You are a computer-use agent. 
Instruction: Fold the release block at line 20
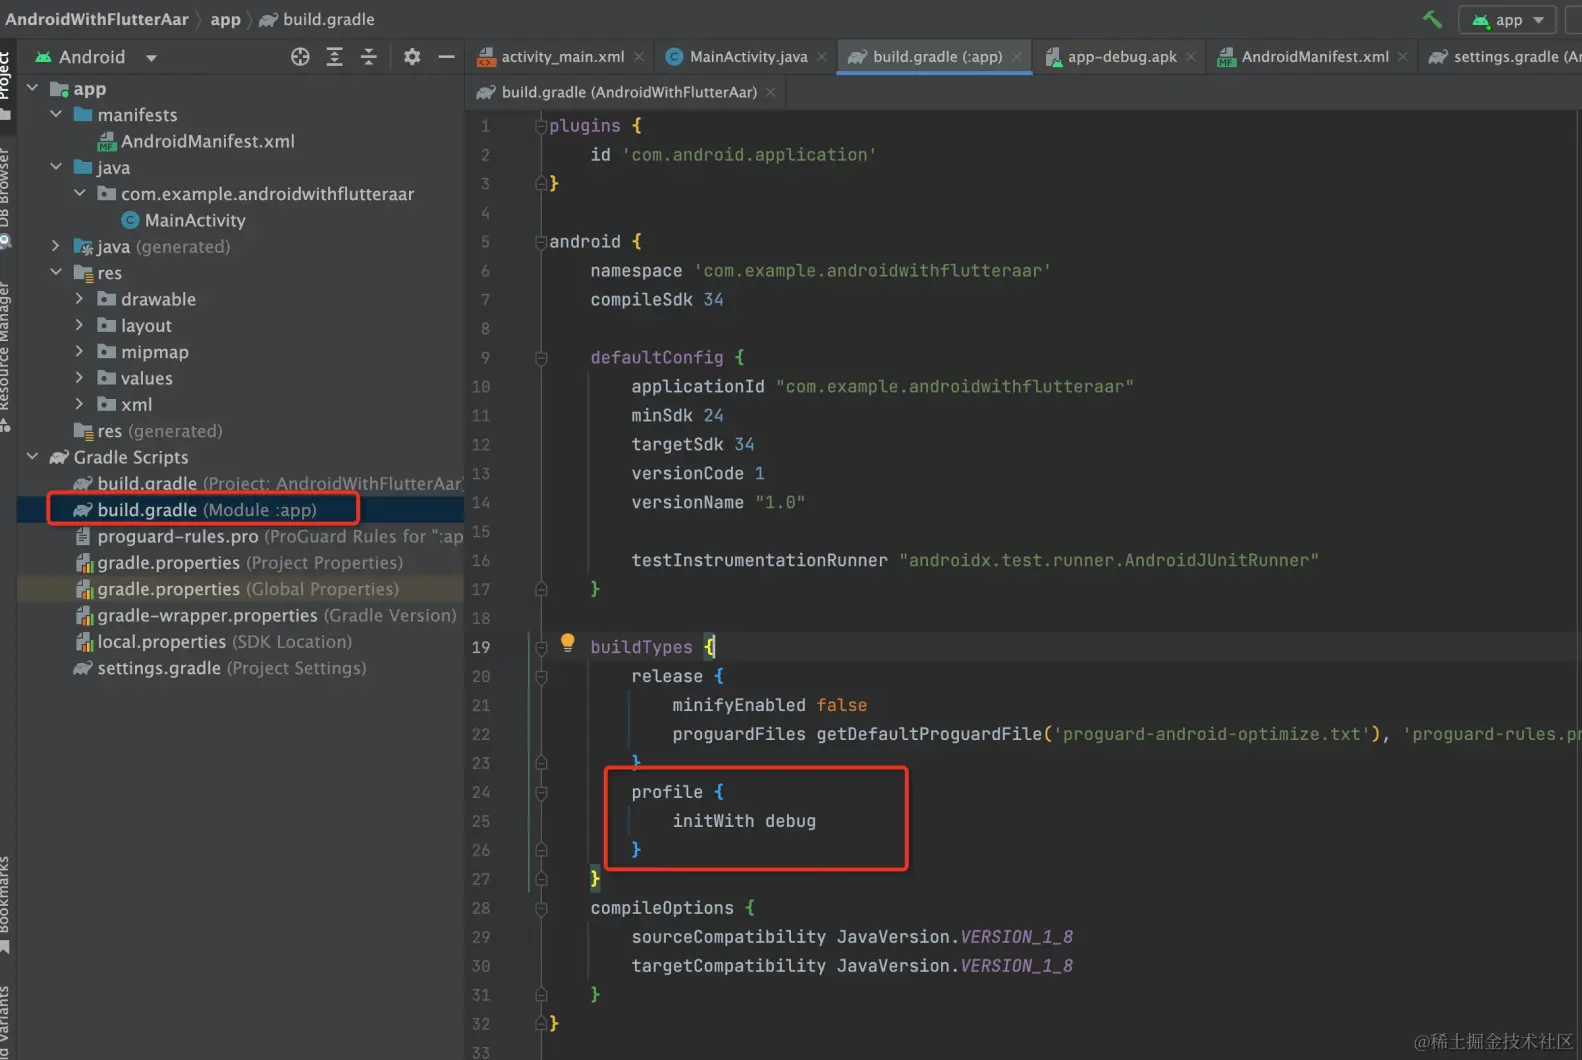tap(541, 677)
